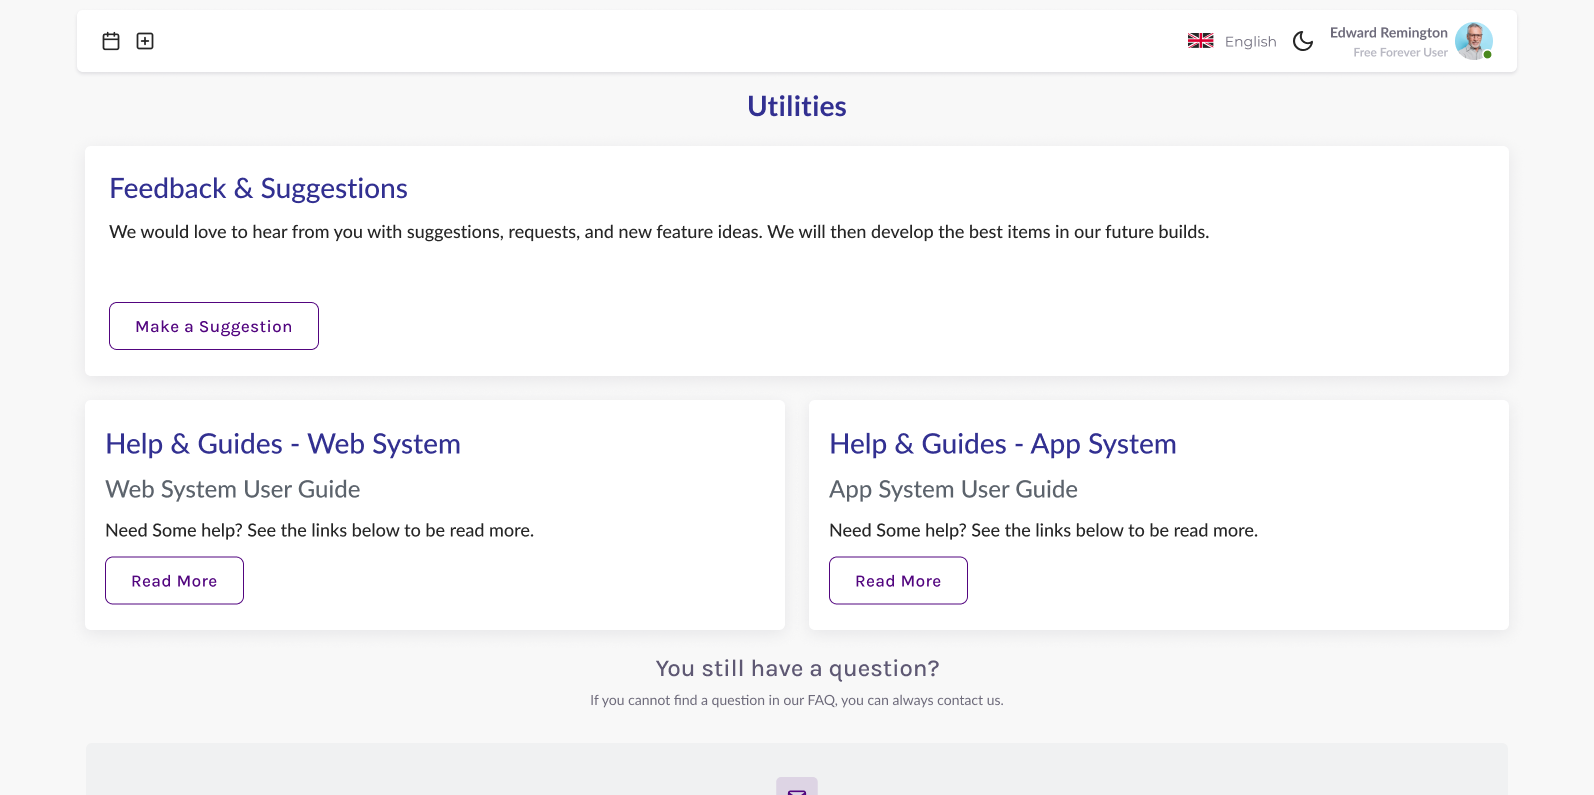Viewport: 1594px width, 795px height.
Task: Click the Help & Guides - App System title
Action: 1002,444
